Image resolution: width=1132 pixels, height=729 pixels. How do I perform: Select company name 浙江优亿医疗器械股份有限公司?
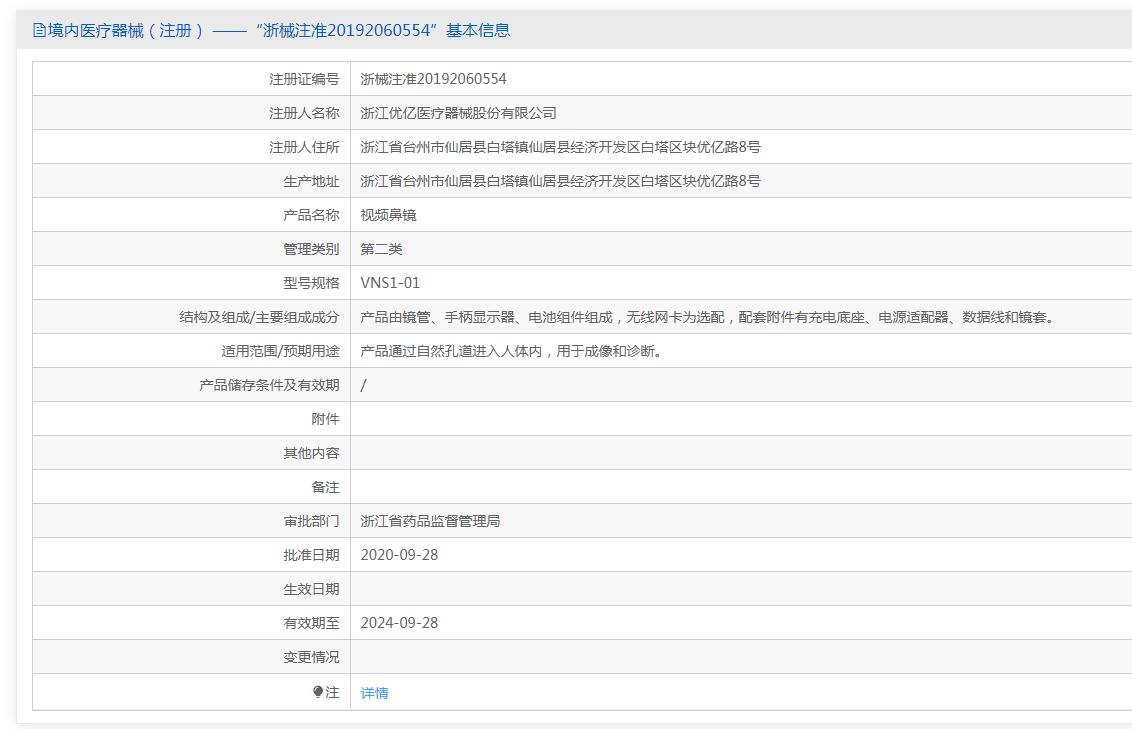(x=458, y=113)
